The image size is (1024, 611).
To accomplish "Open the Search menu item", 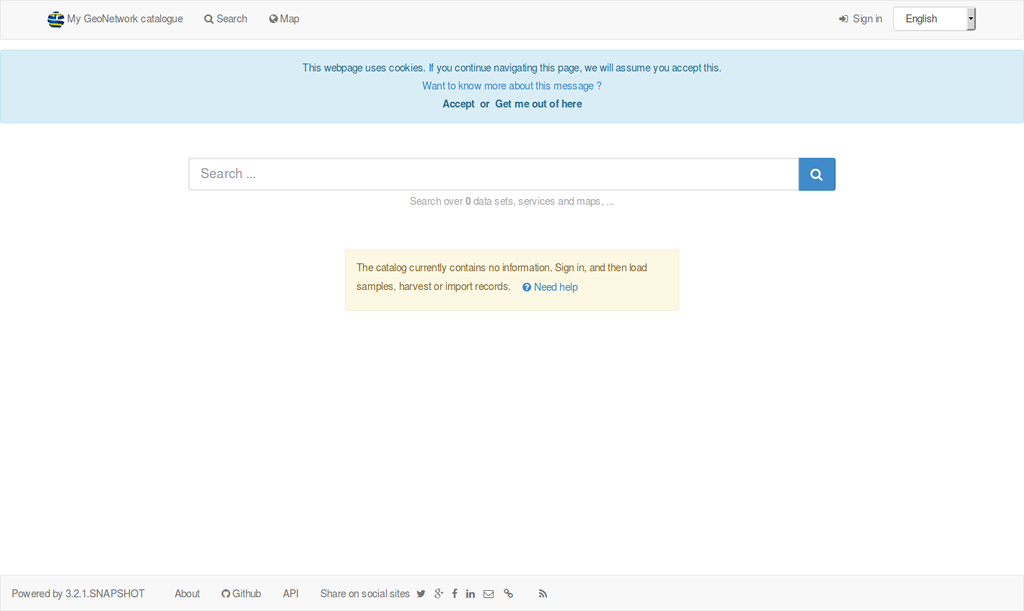I will tap(225, 19).
